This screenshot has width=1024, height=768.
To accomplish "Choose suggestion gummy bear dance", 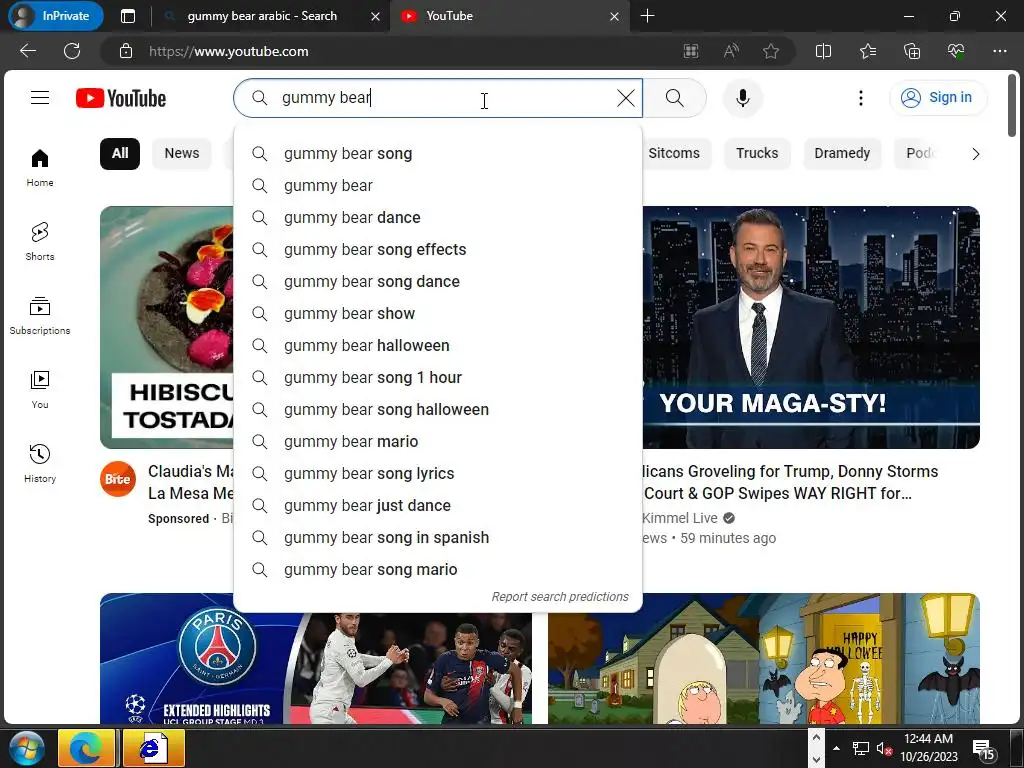I will (438, 217).
